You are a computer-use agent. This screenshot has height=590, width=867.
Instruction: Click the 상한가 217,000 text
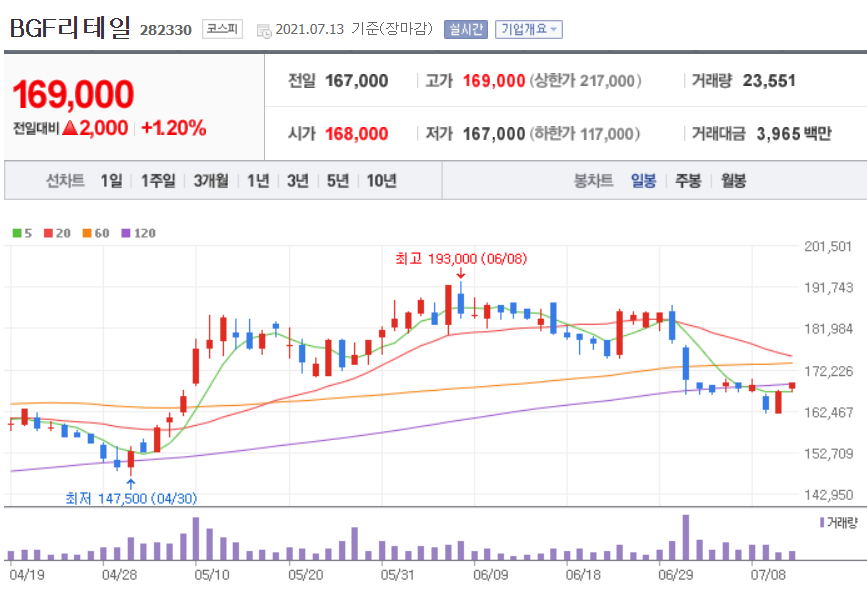[586, 81]
